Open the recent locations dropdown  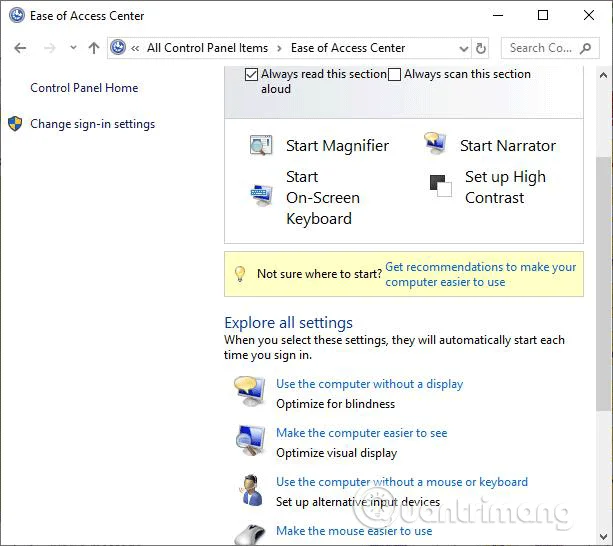73,48
